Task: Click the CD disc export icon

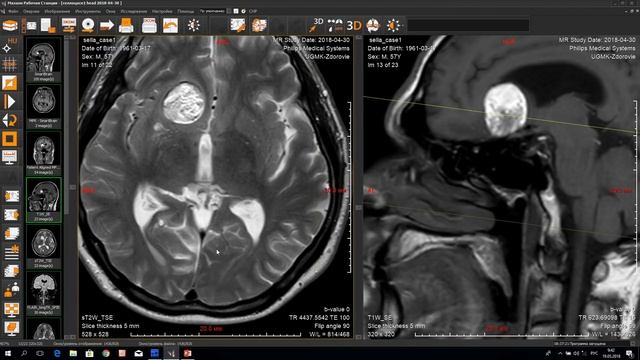Action: (x=88, y=25)
